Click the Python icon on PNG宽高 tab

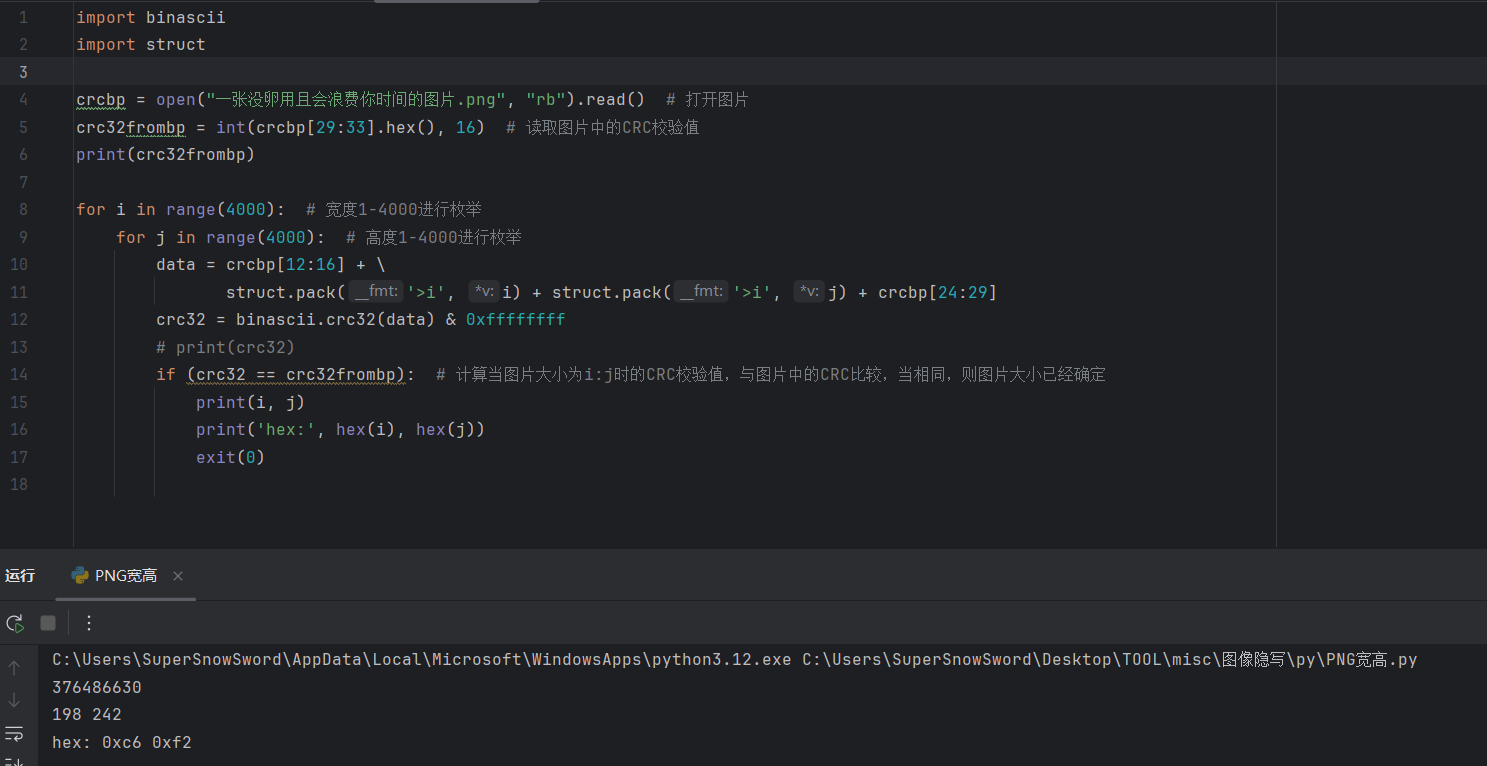pos(80,576)
